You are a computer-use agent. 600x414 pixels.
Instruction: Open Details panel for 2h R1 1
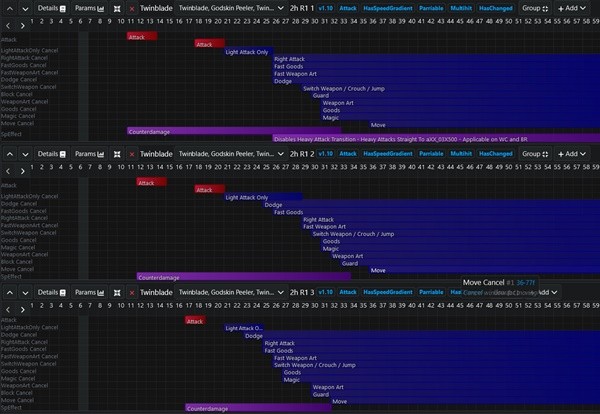tap(51, 8)
